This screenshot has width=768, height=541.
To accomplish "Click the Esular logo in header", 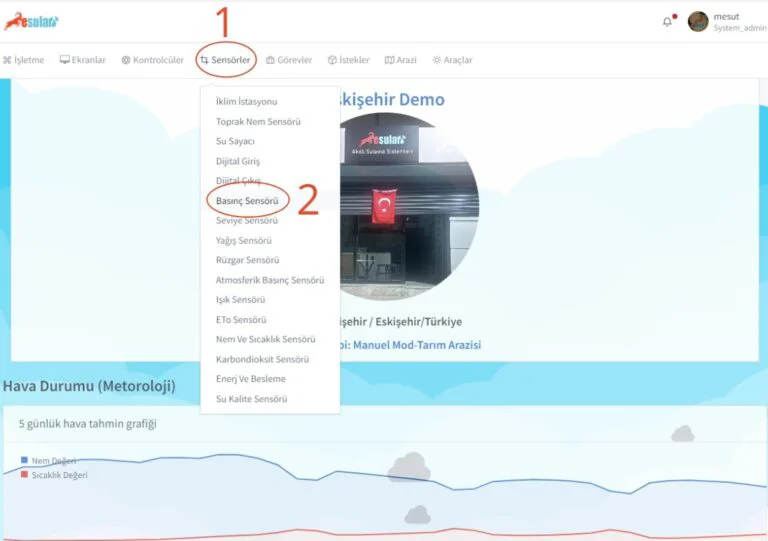I will point(32,21).
